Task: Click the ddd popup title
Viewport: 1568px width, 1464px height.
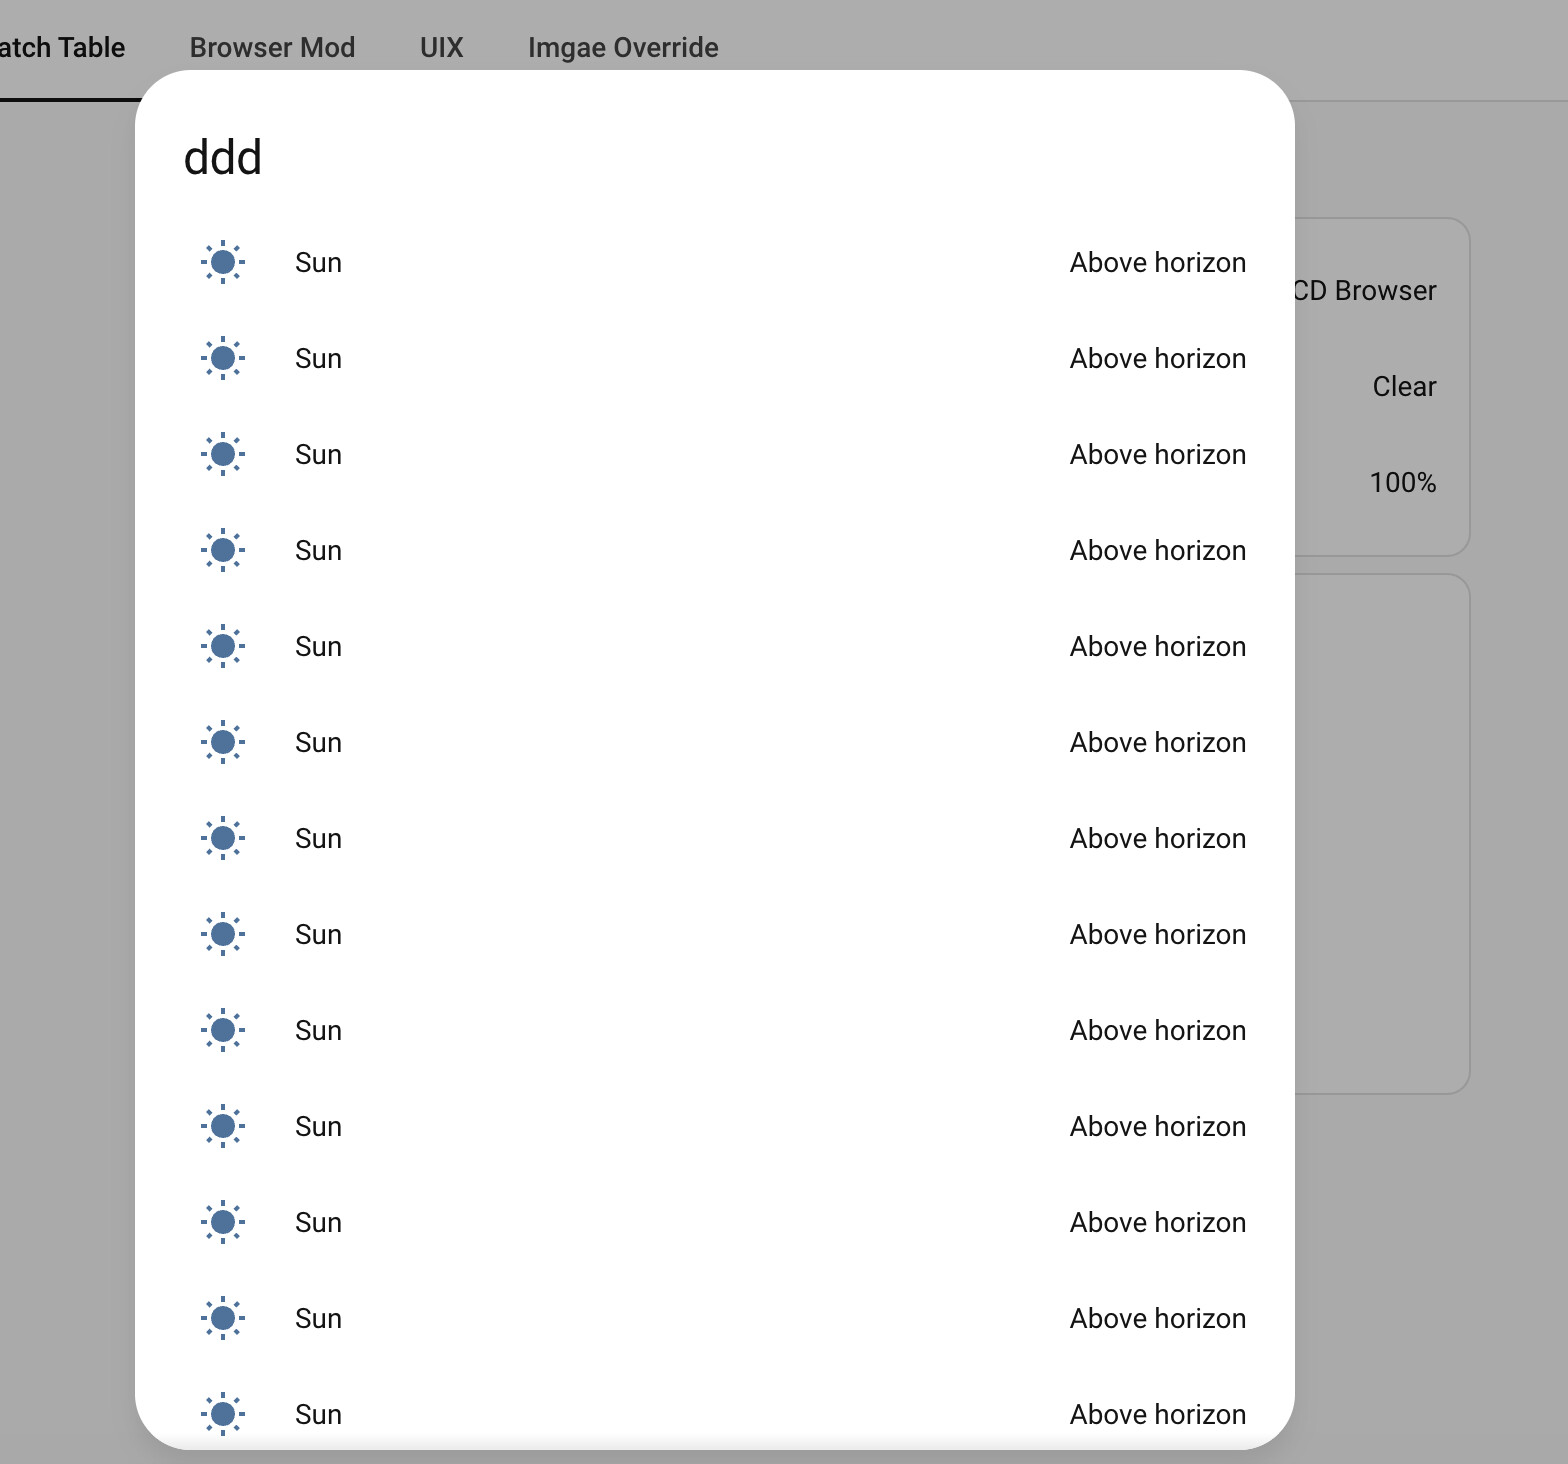Action: (223, 158)
